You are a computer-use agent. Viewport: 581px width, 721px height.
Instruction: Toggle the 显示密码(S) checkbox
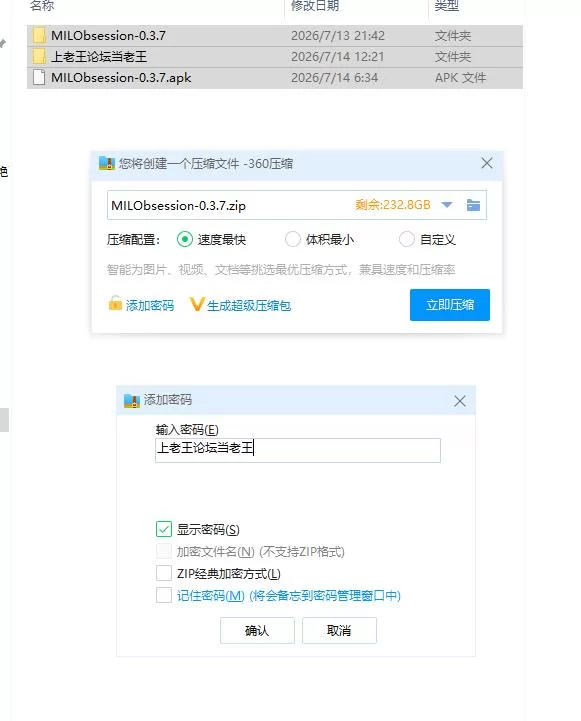click(164, 529)
